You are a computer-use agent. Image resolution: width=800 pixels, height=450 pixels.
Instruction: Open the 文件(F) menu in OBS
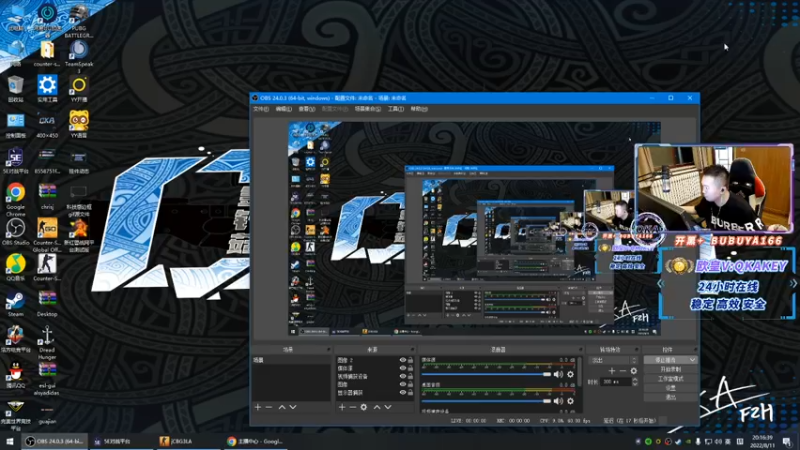[x=261, y=109]
